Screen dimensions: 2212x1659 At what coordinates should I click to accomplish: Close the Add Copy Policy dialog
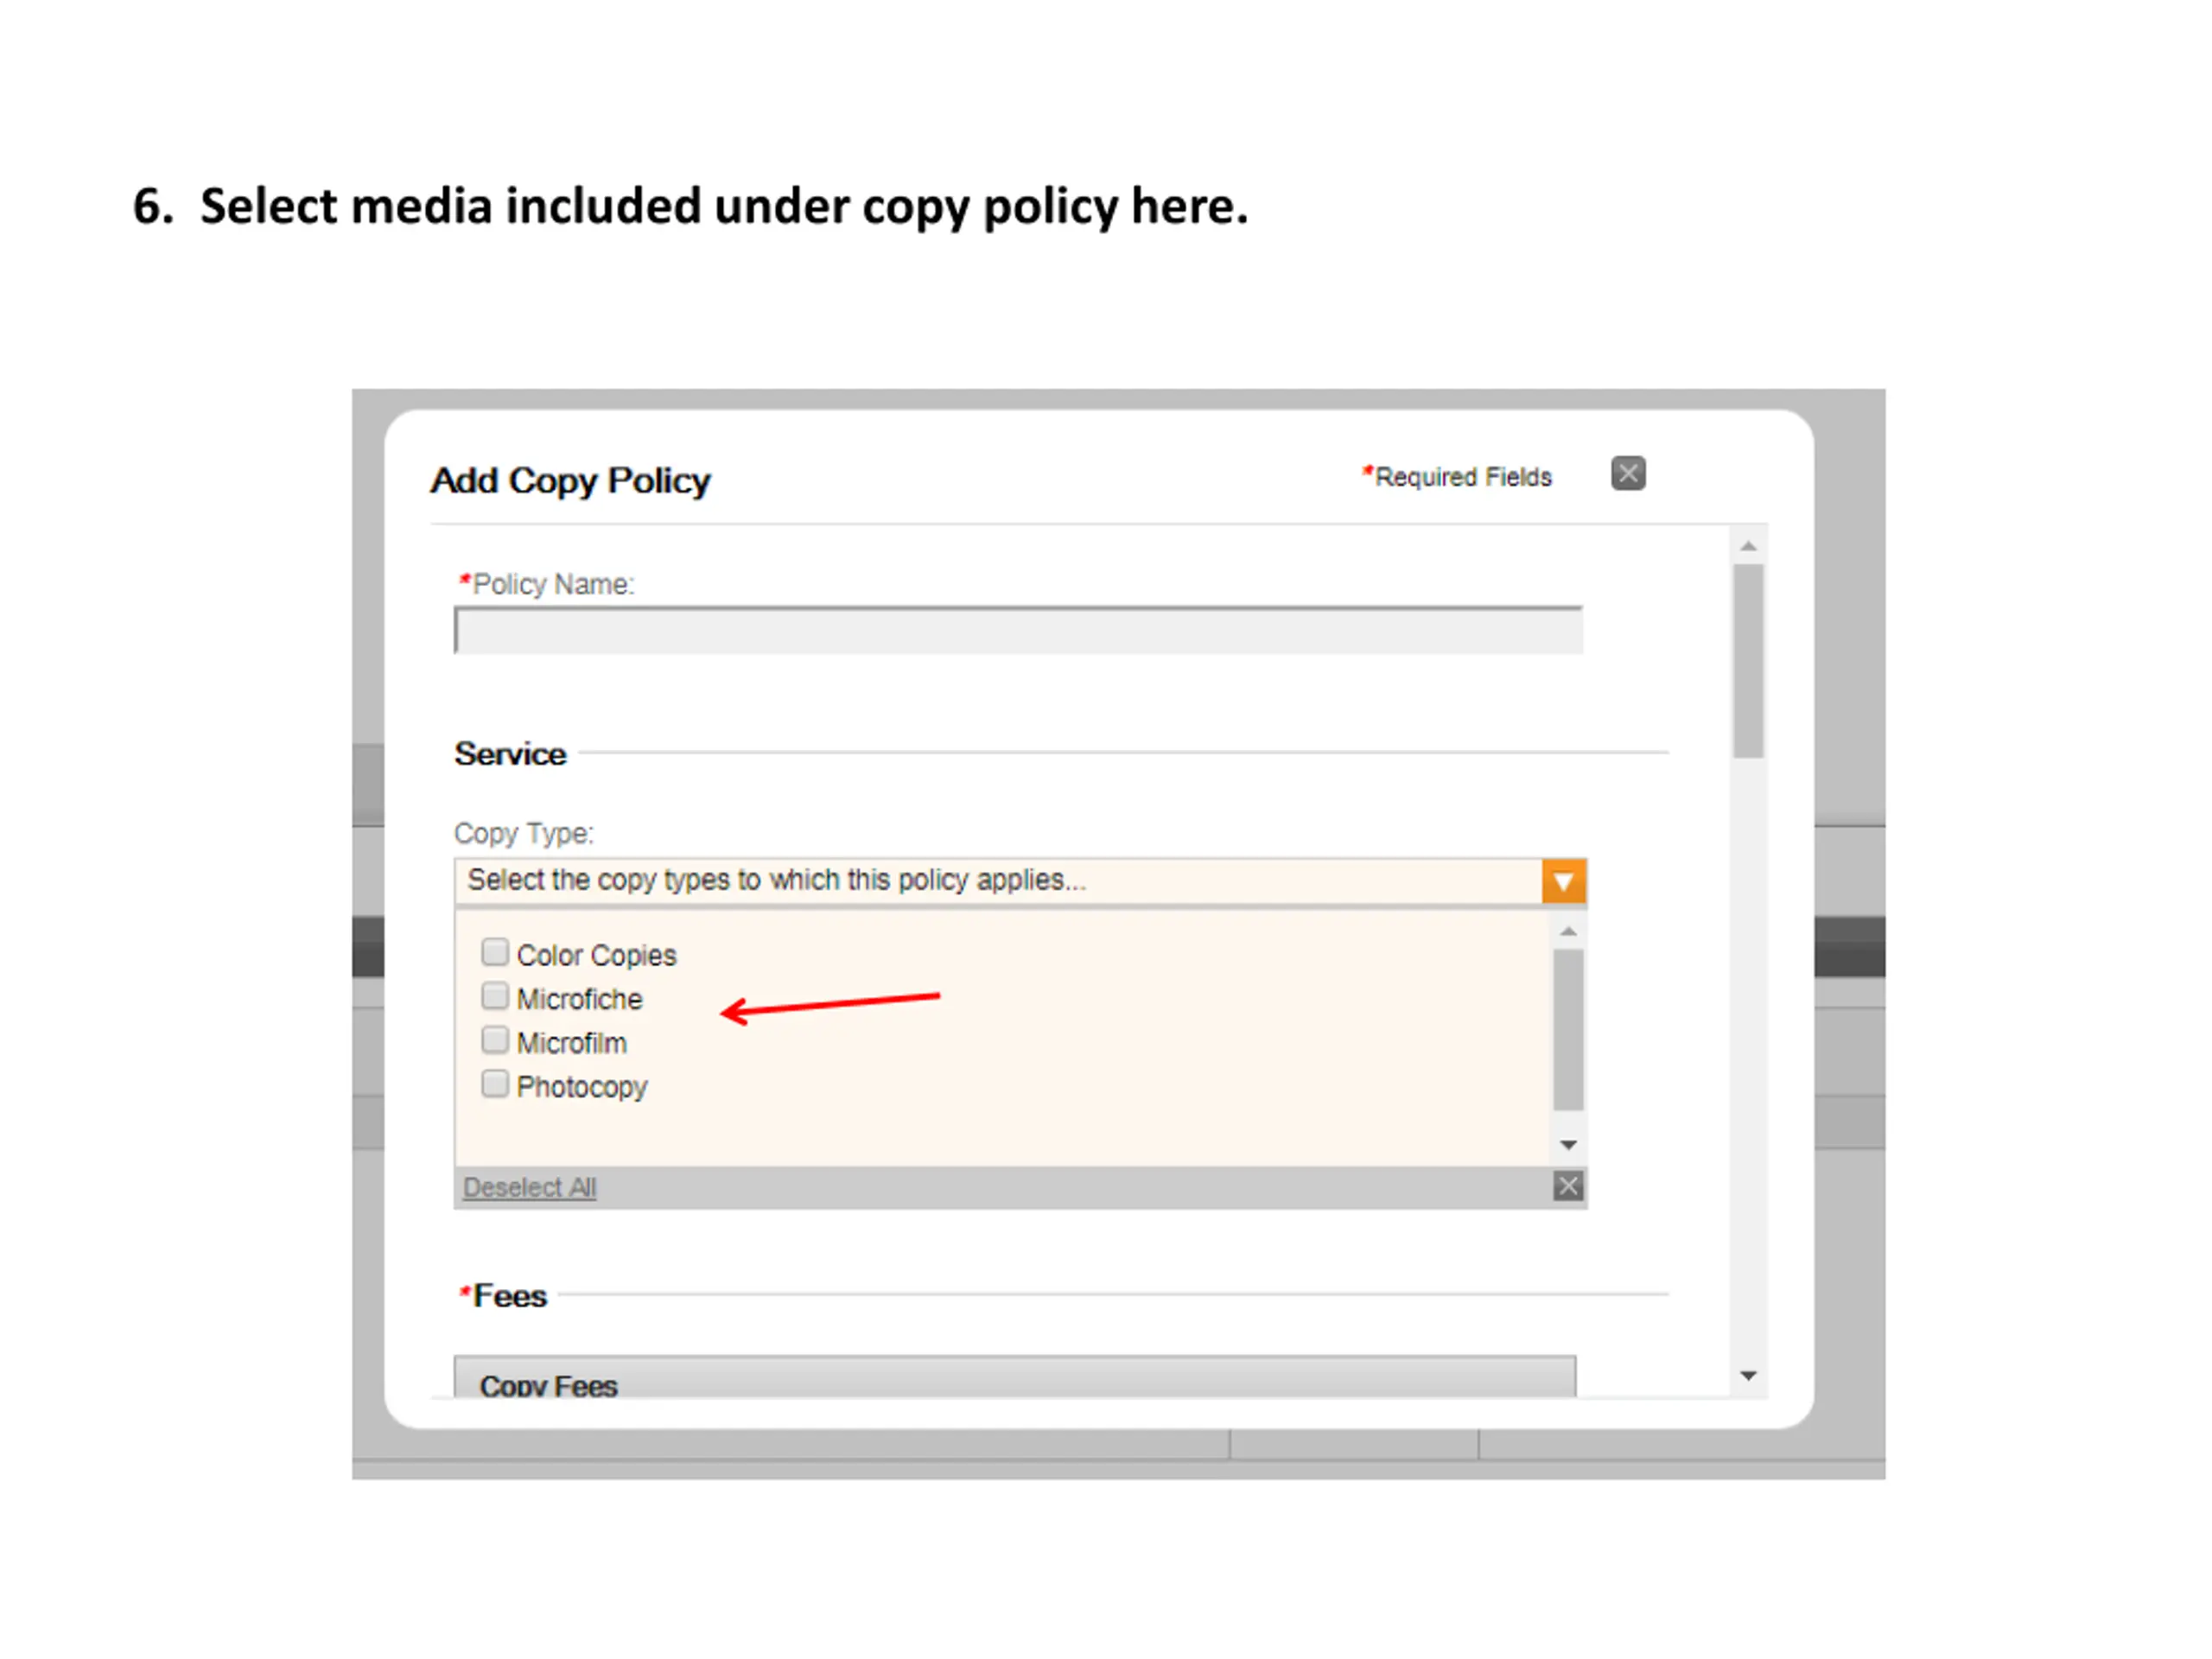[x=1628, y=474]
